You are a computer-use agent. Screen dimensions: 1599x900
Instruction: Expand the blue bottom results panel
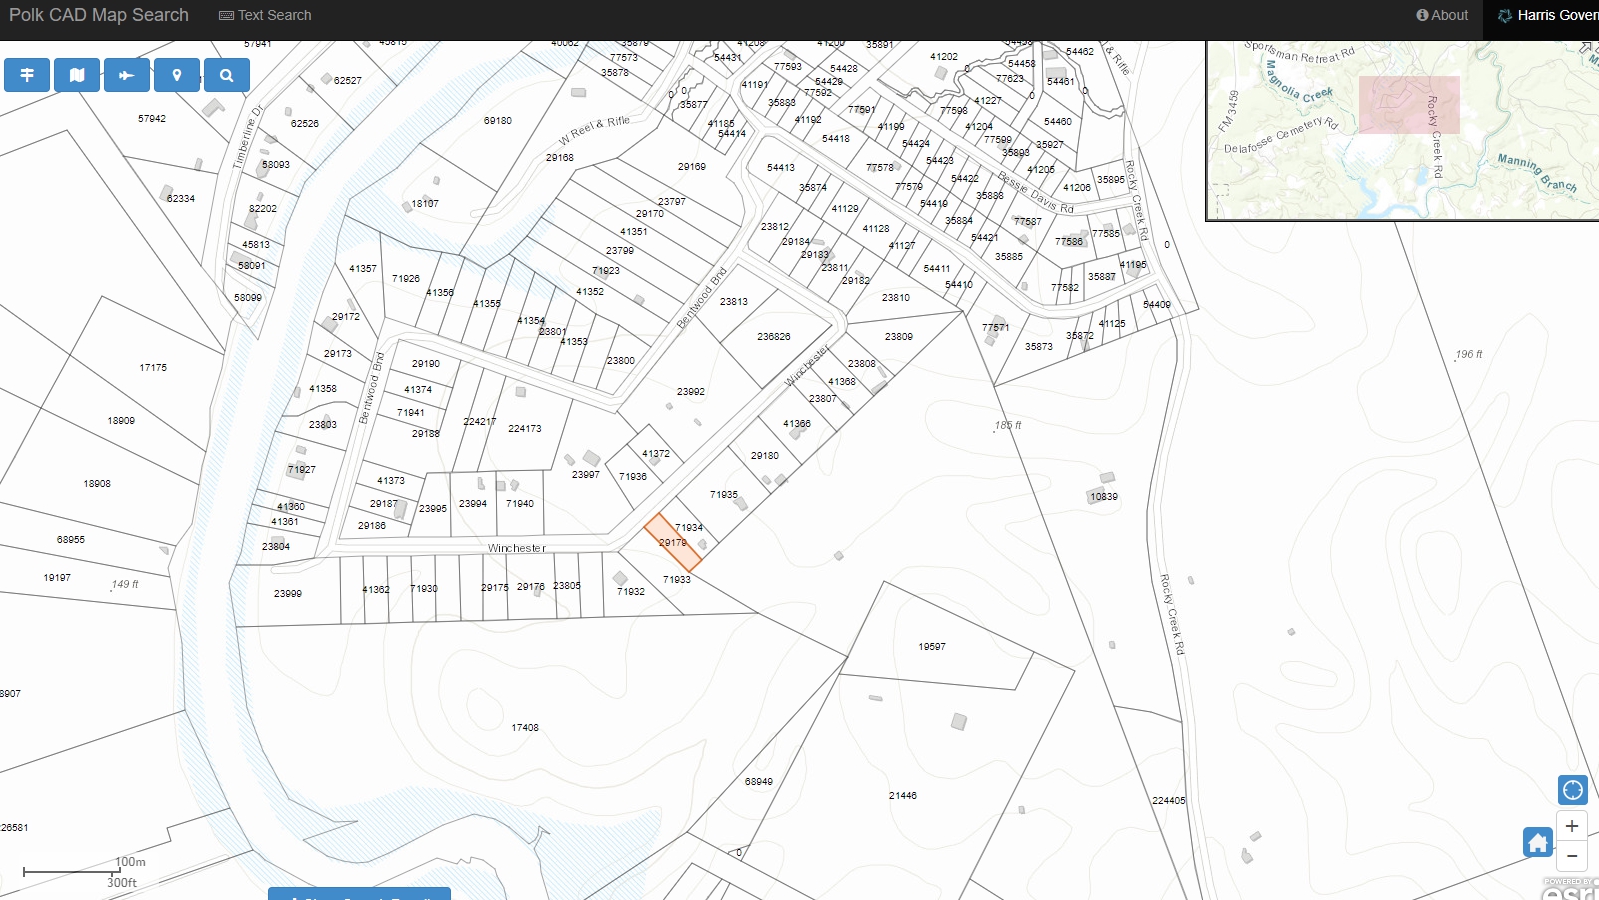(359, 893)
